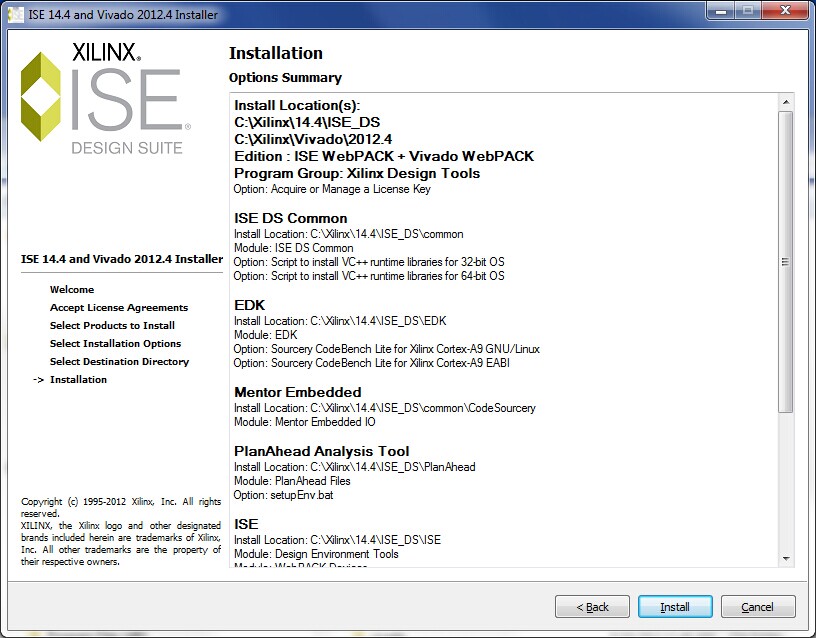Click the Mentor Embedded heading
816x638 pixels.
(297, 392)
